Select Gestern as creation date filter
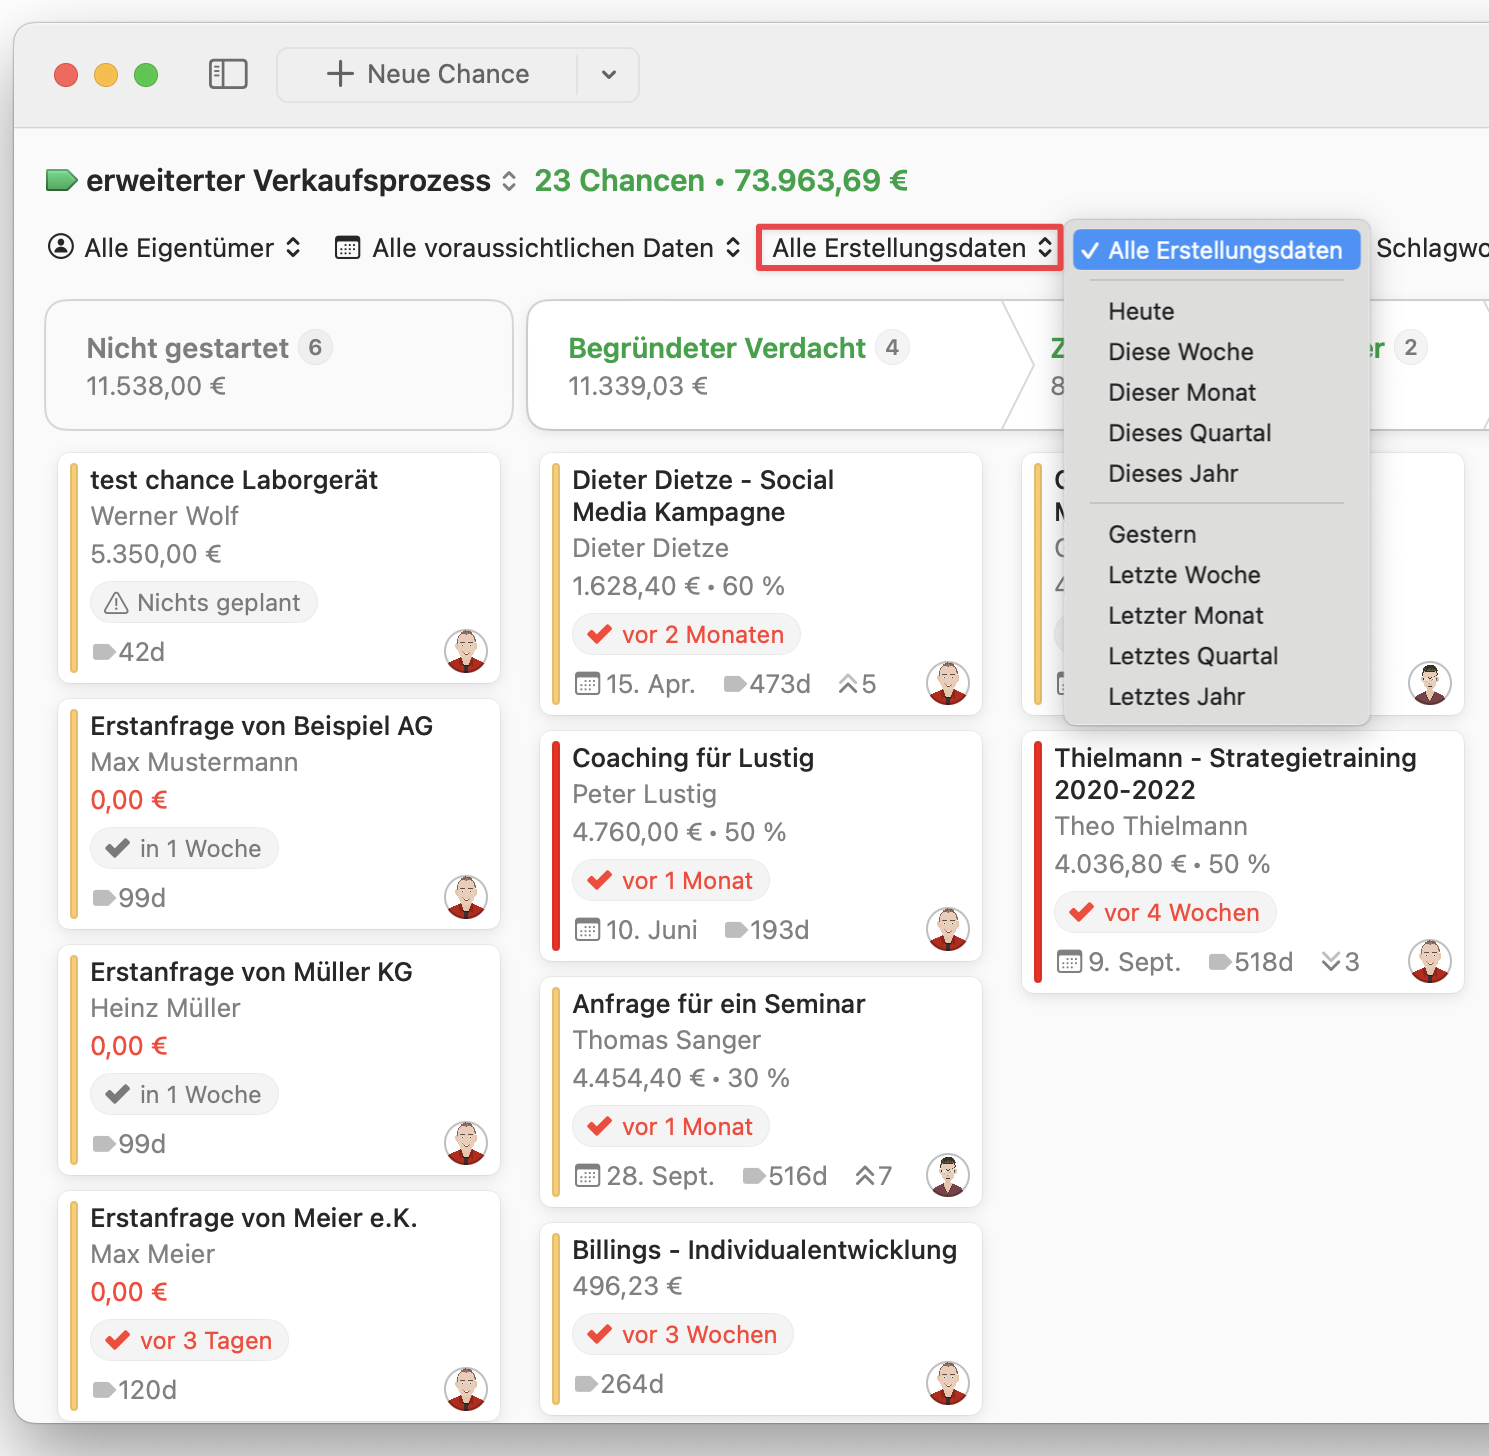Image resolution: width=1489 pixels, height=1456 pixels. click(x=1152, y=534)
